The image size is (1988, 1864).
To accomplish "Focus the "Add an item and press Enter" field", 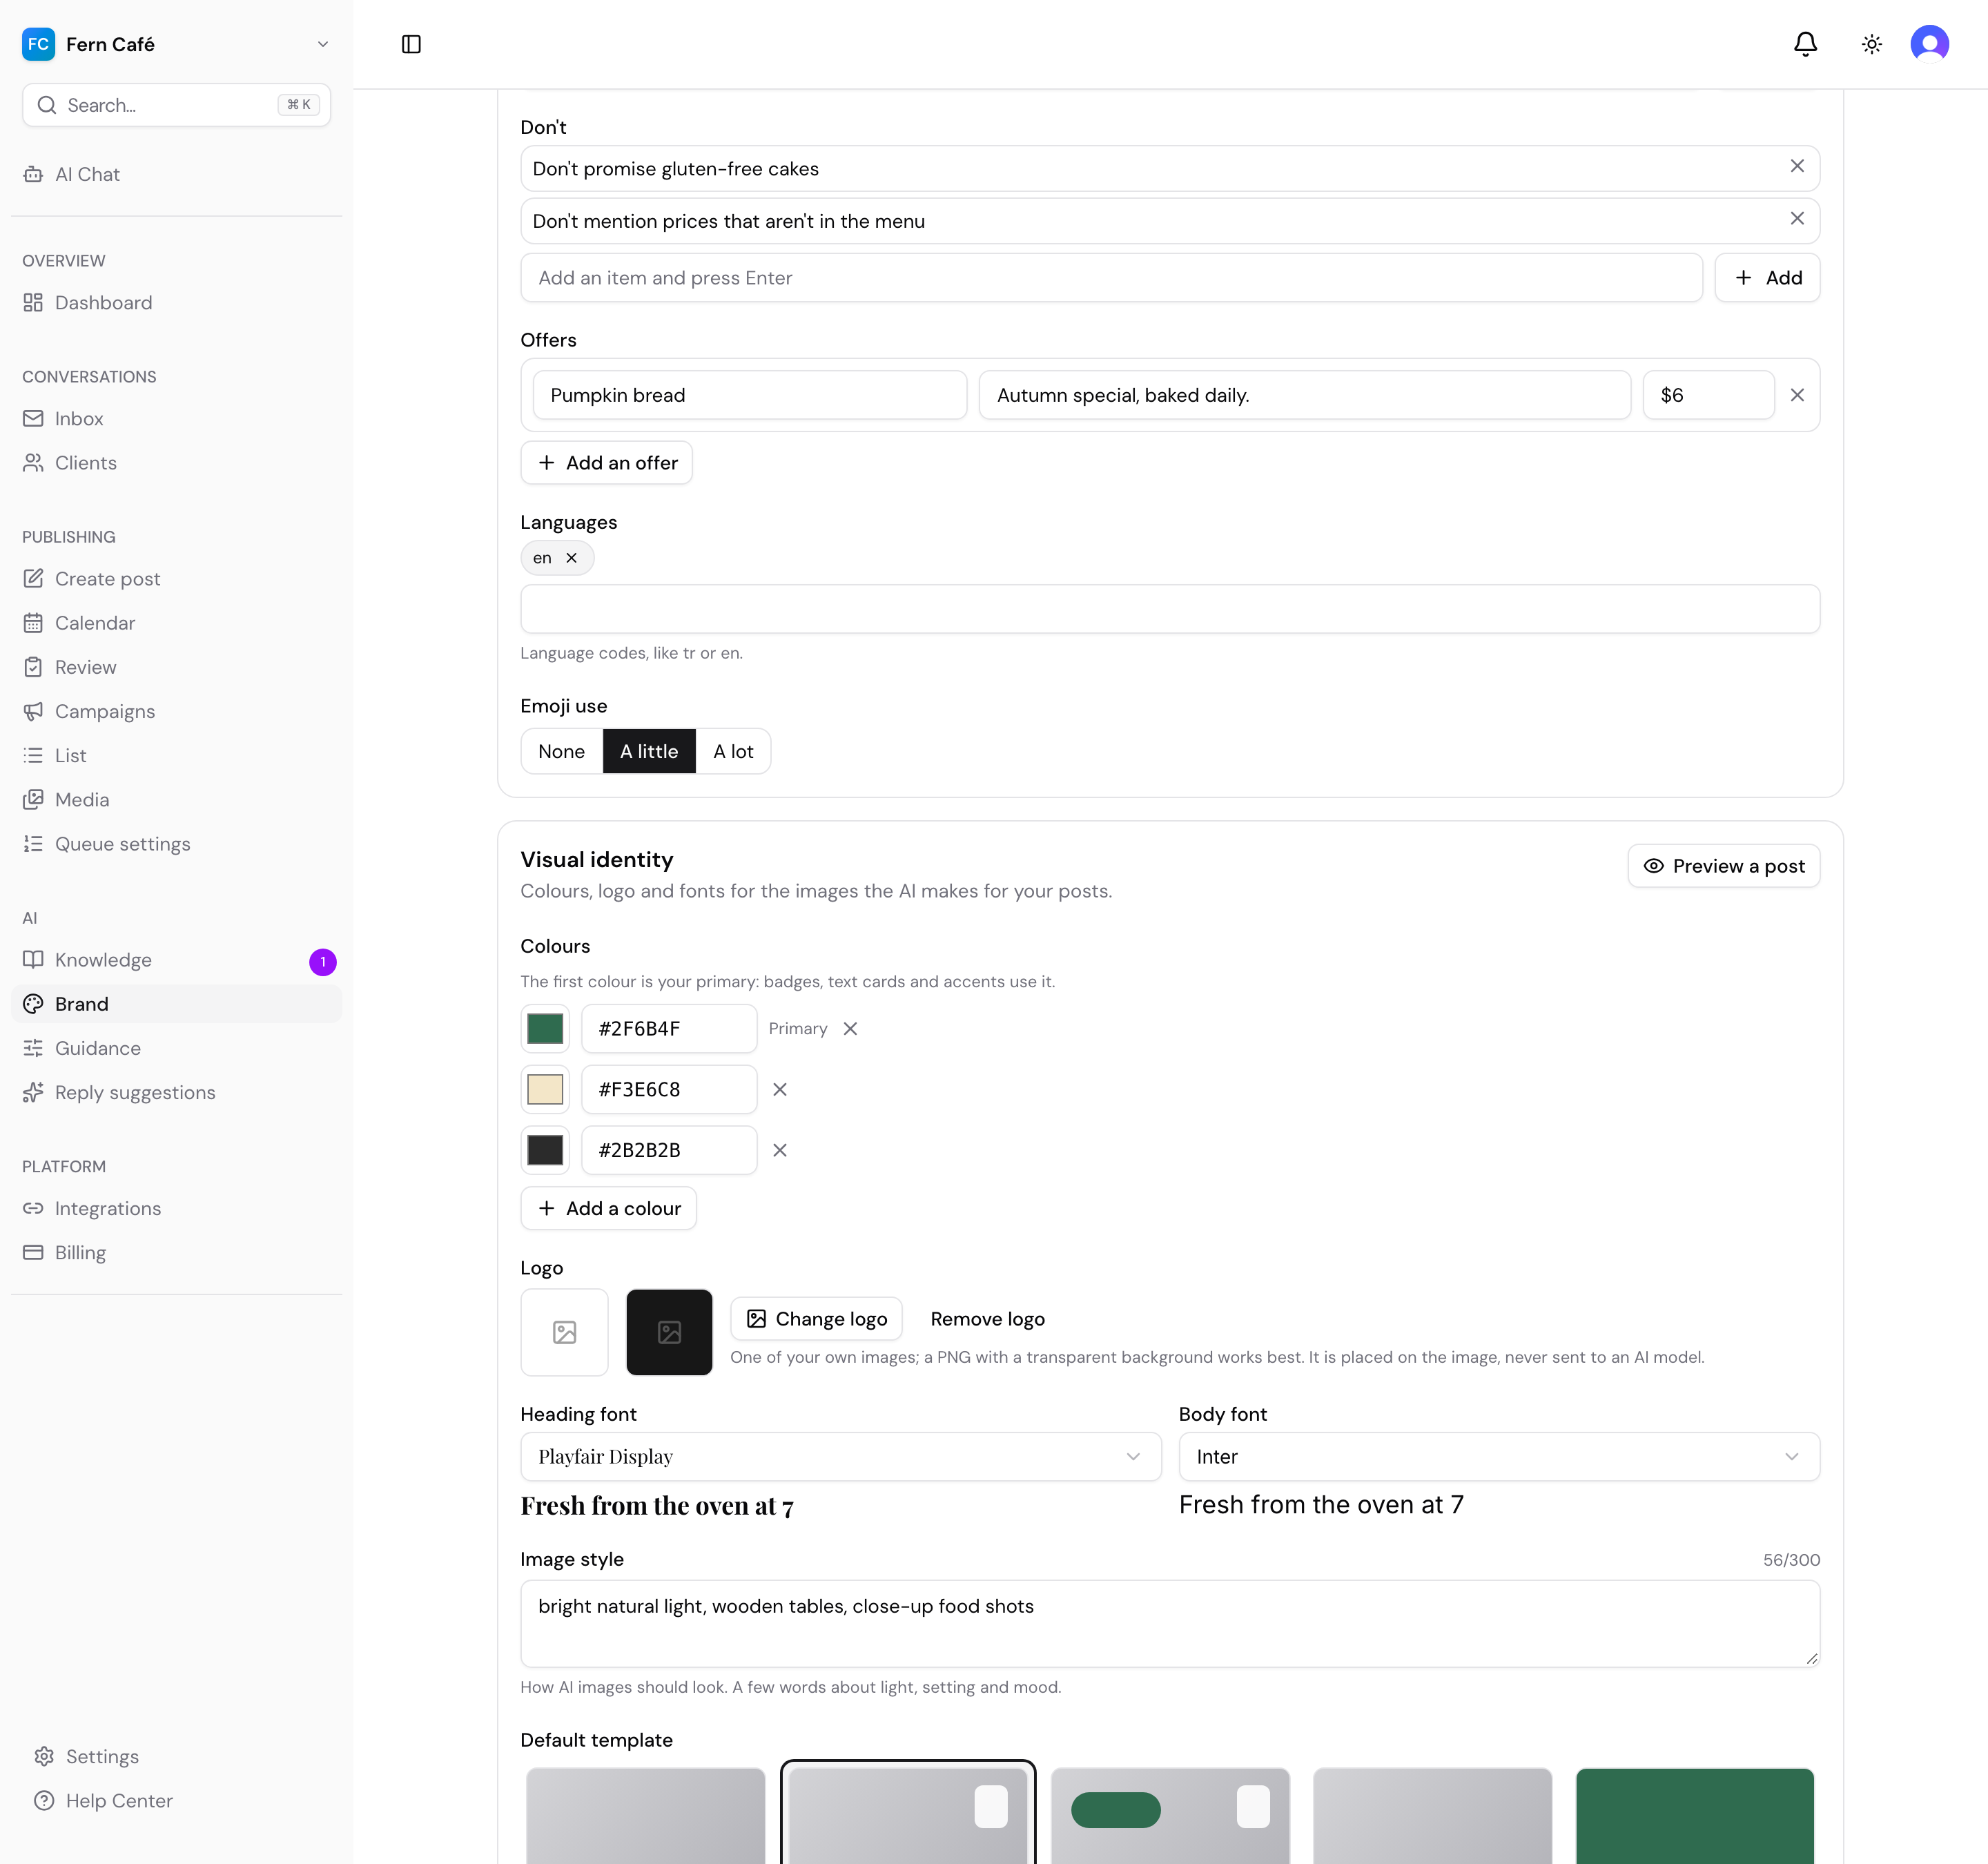I will tap(1111, 277).
